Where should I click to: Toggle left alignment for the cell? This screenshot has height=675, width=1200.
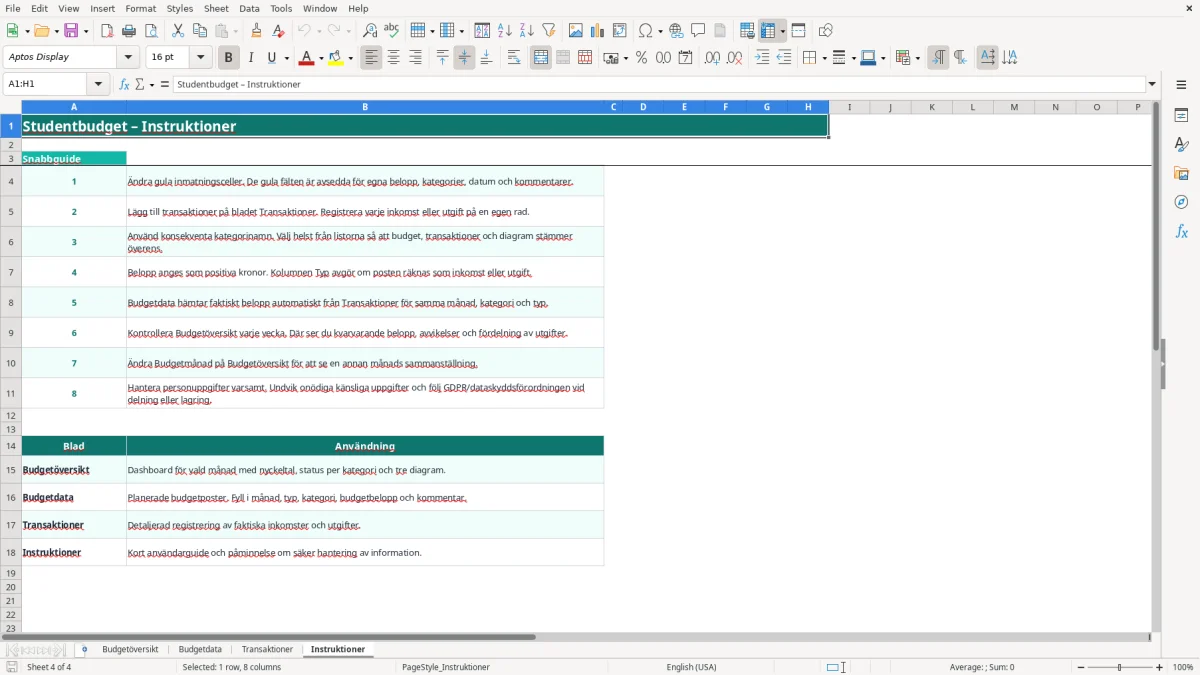(371, 58)
